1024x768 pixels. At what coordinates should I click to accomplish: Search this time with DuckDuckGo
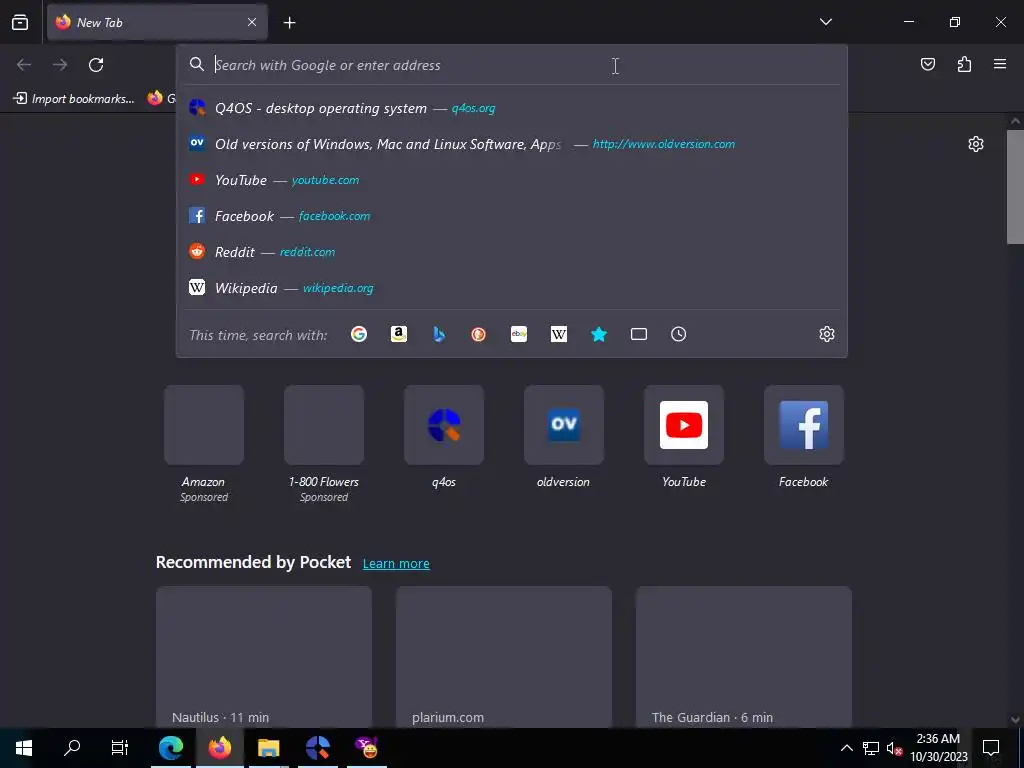[479, 334]
